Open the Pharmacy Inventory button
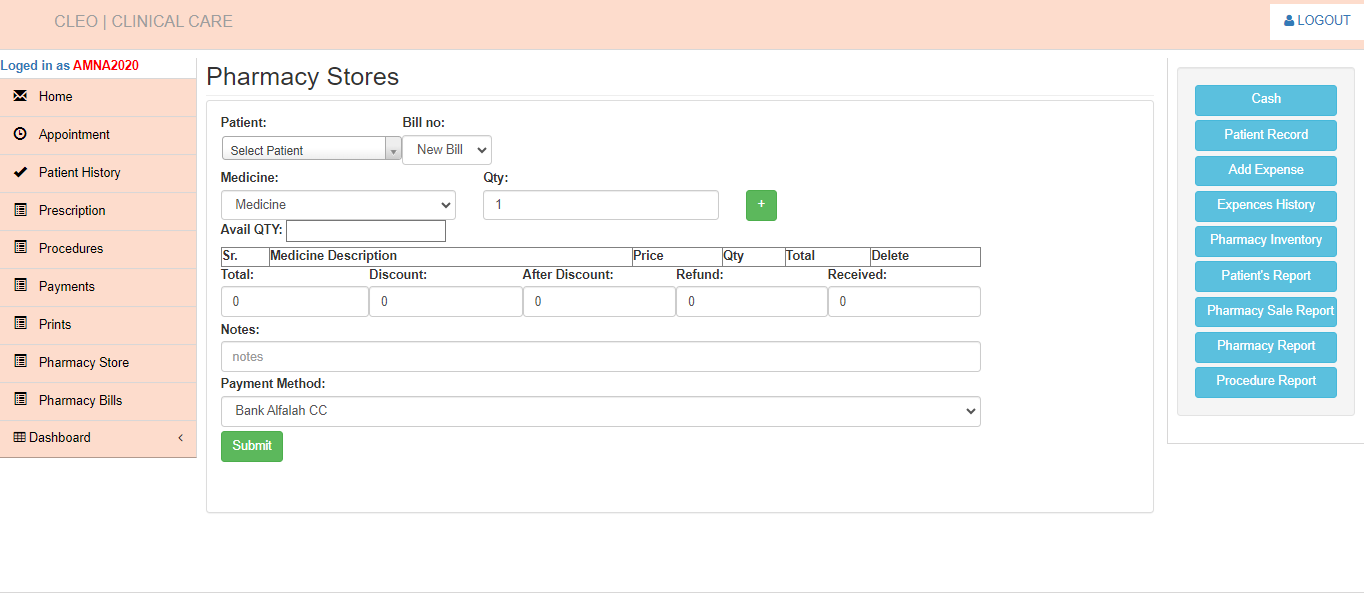 pyautogui.click(x=1265, y=240)
